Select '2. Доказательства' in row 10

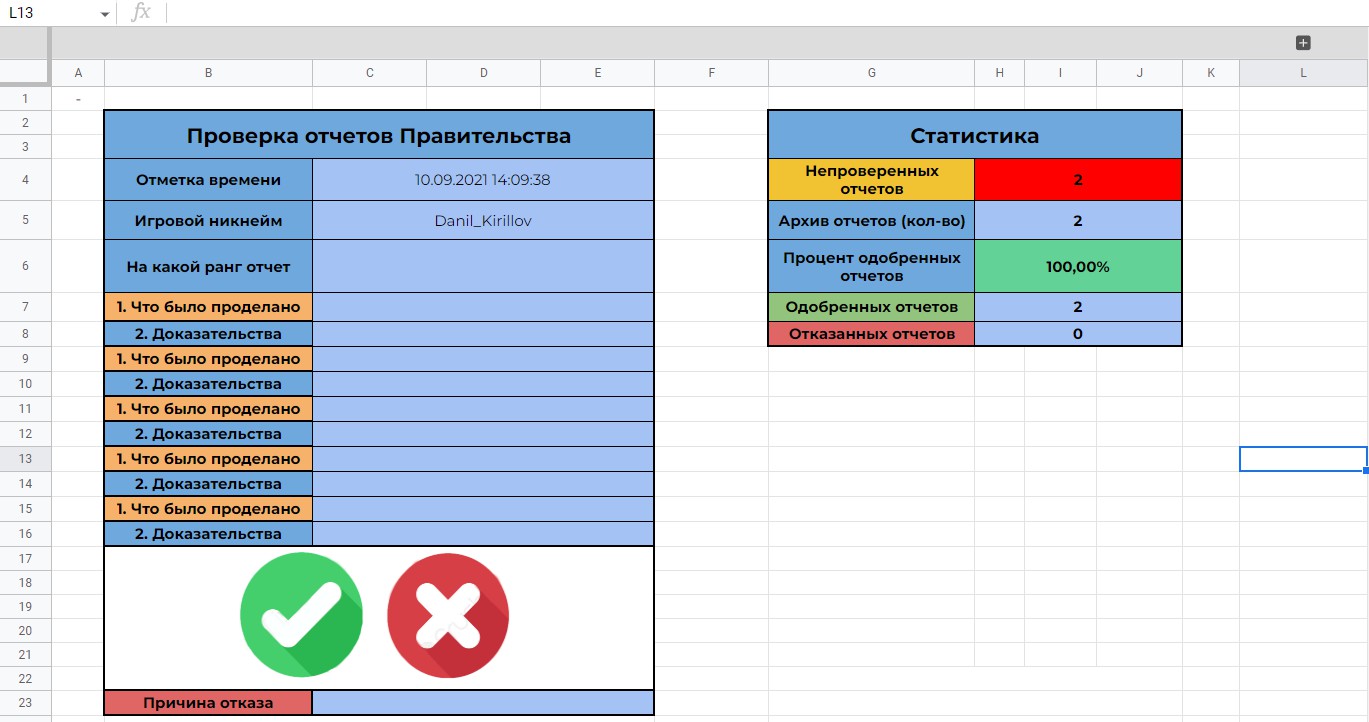click(208, 384)
